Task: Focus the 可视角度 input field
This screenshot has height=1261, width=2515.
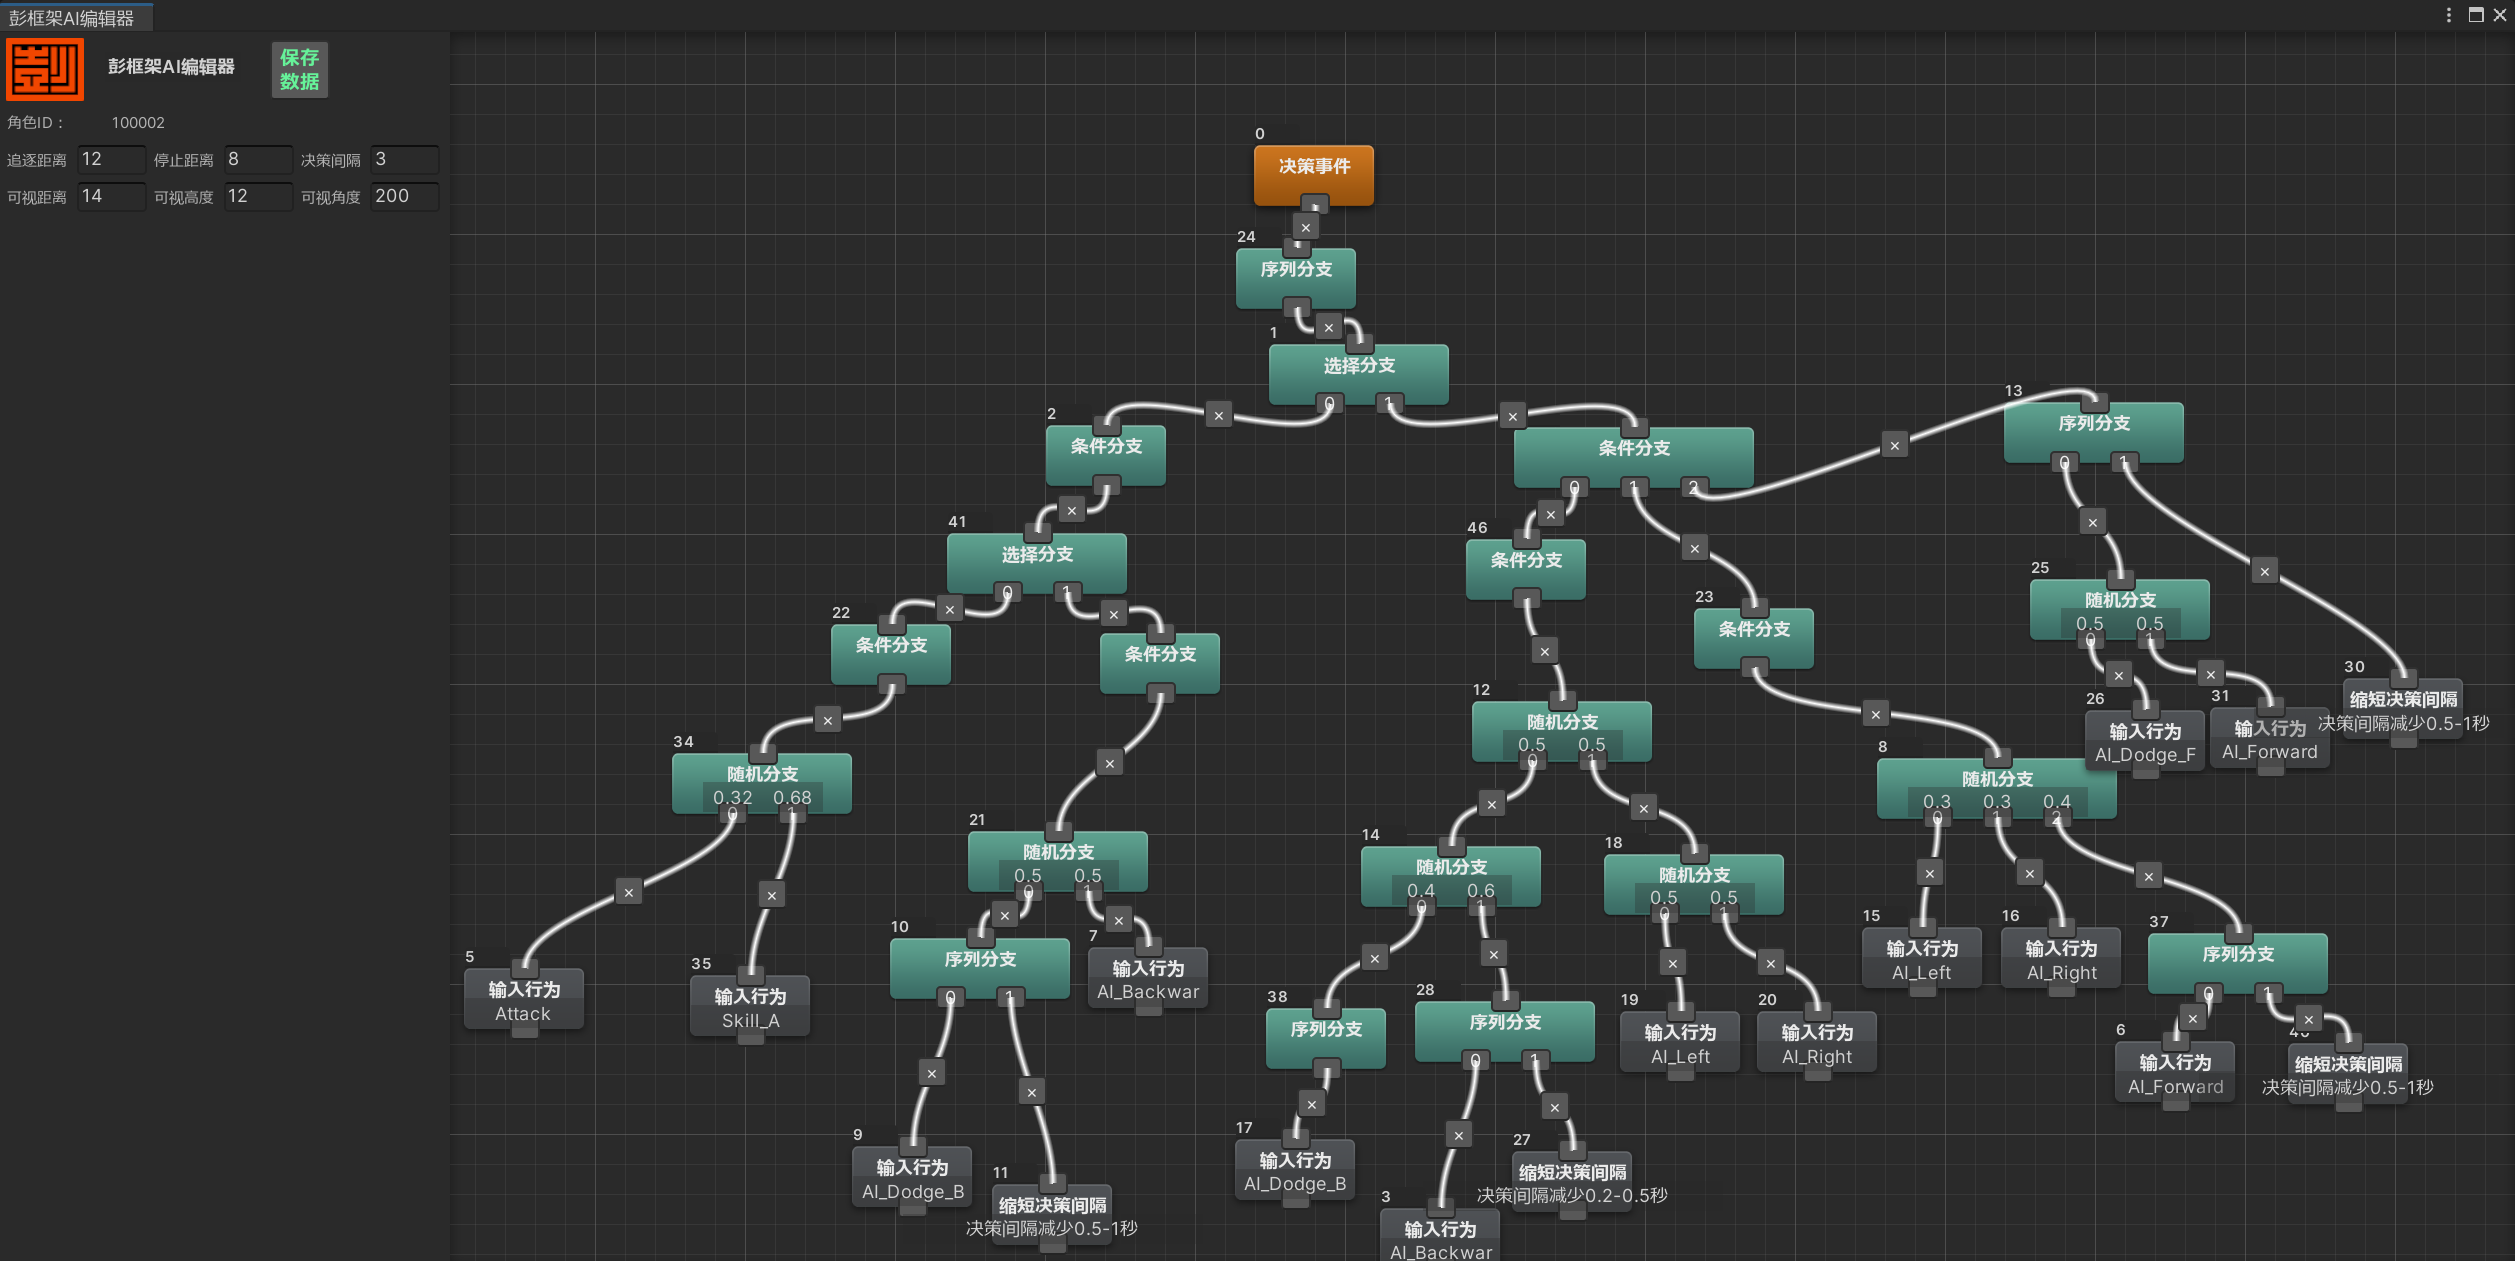Action: [x=404, y=197]
